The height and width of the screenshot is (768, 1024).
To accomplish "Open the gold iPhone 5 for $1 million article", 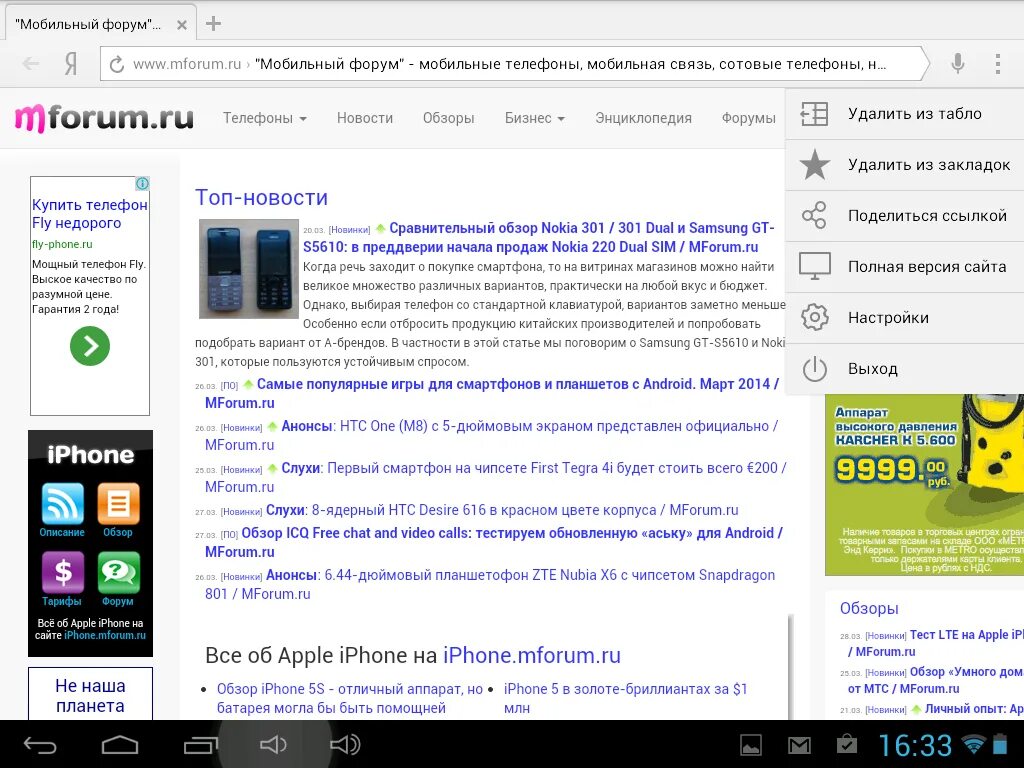I will pos(625,698).
